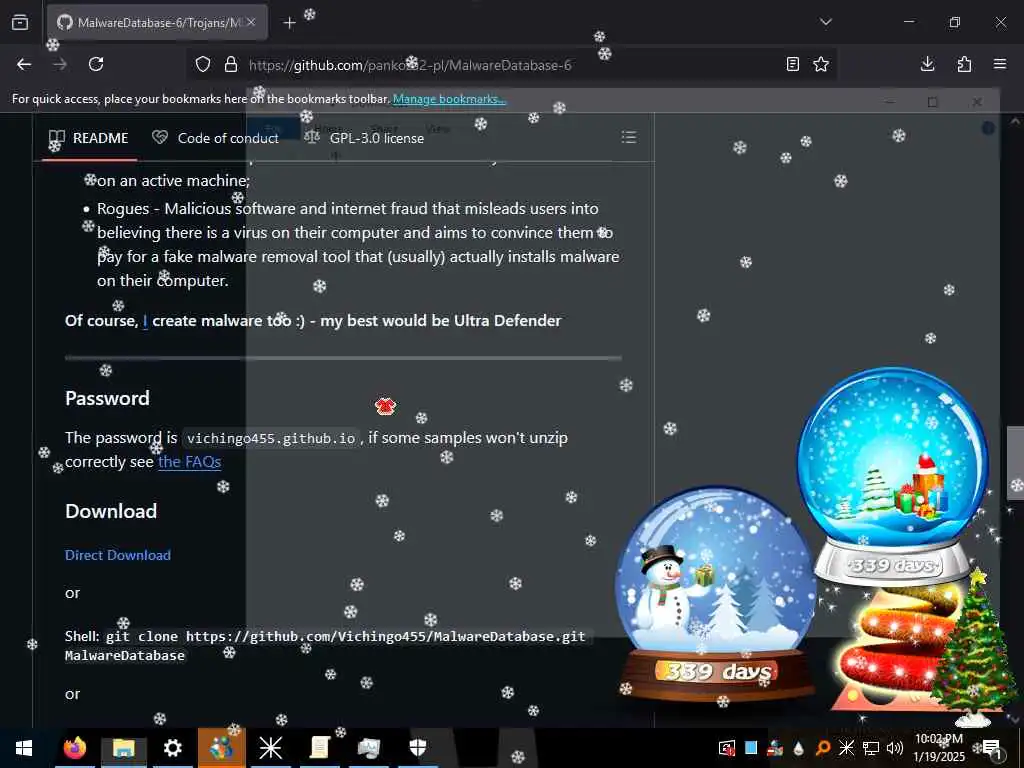Open the Windows Start menu
Image resolution: width=1024 pixels, height=768 pixels.
tap(24, 748)
